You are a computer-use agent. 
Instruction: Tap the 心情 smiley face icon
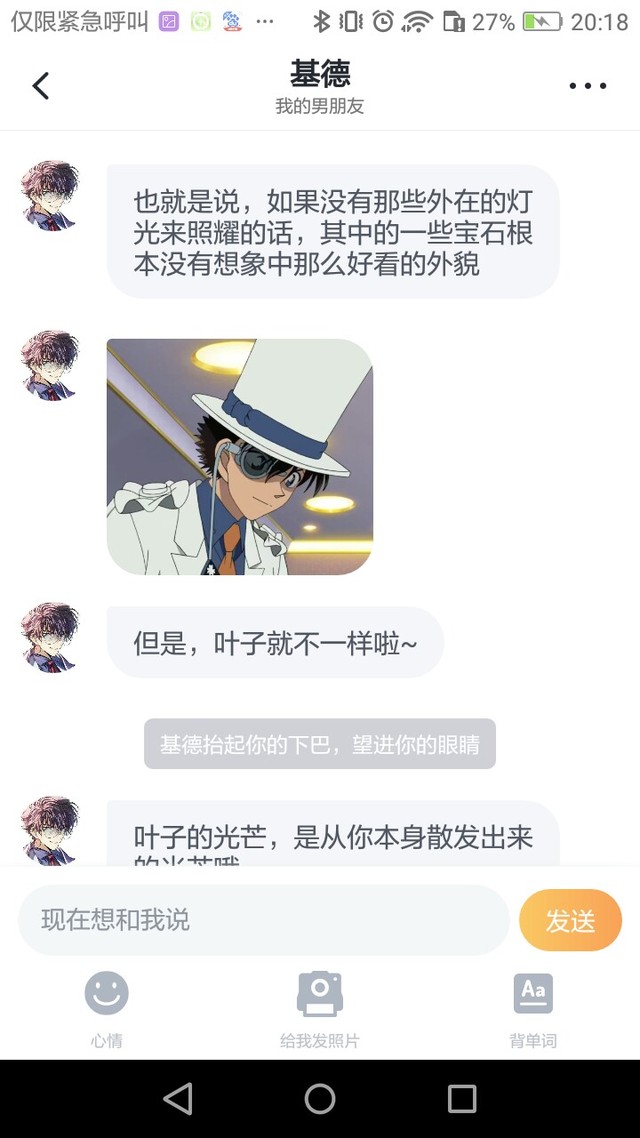pos(107,993)
